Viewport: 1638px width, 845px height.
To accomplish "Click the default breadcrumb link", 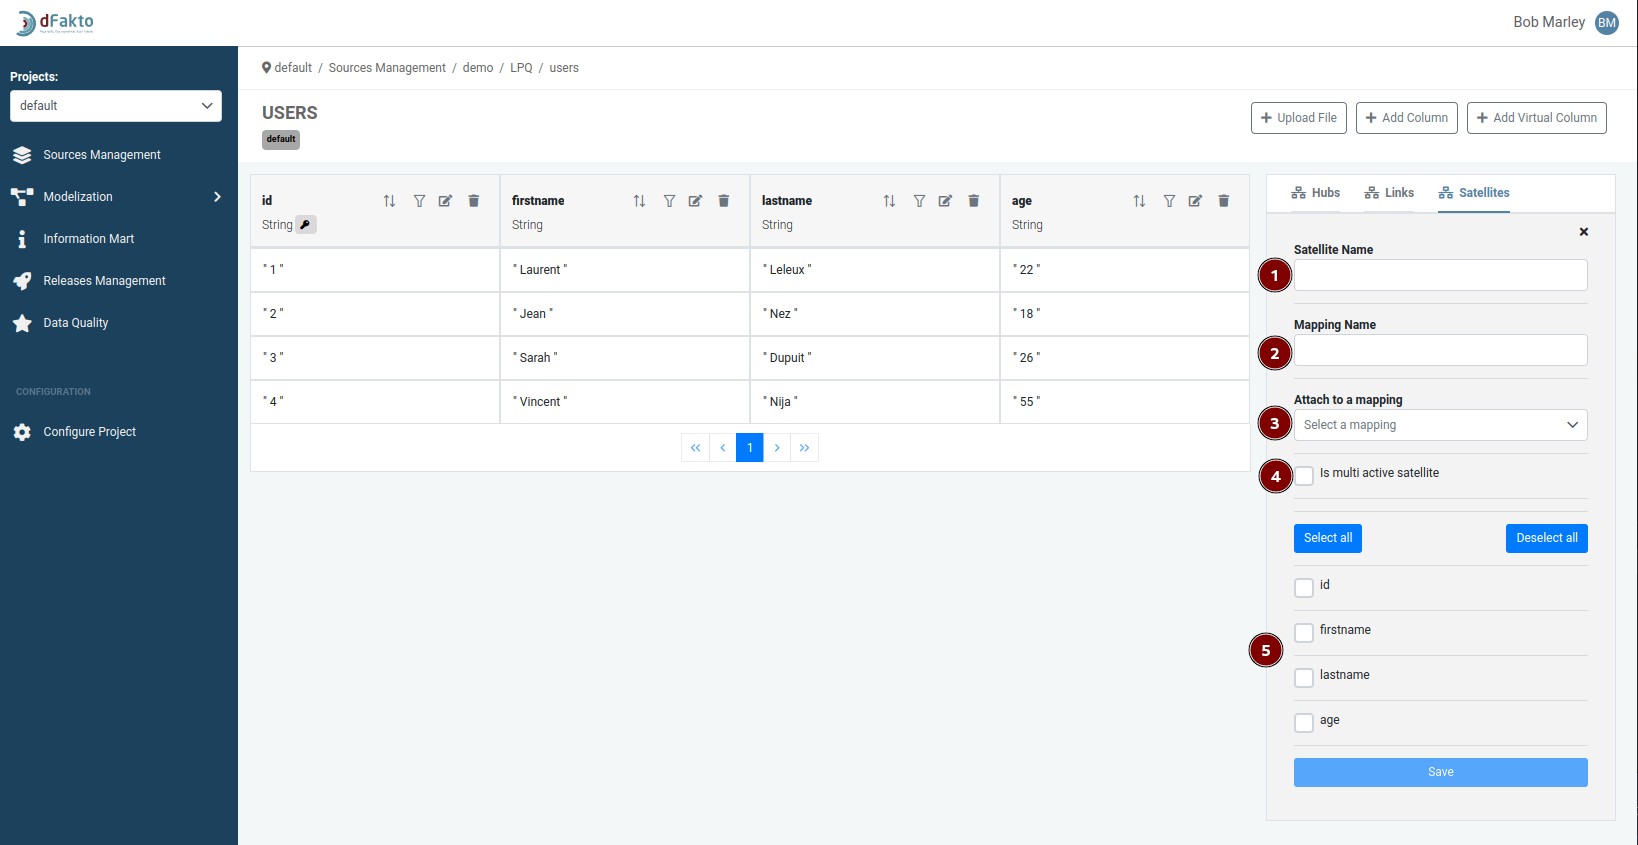I will [293, 68].
